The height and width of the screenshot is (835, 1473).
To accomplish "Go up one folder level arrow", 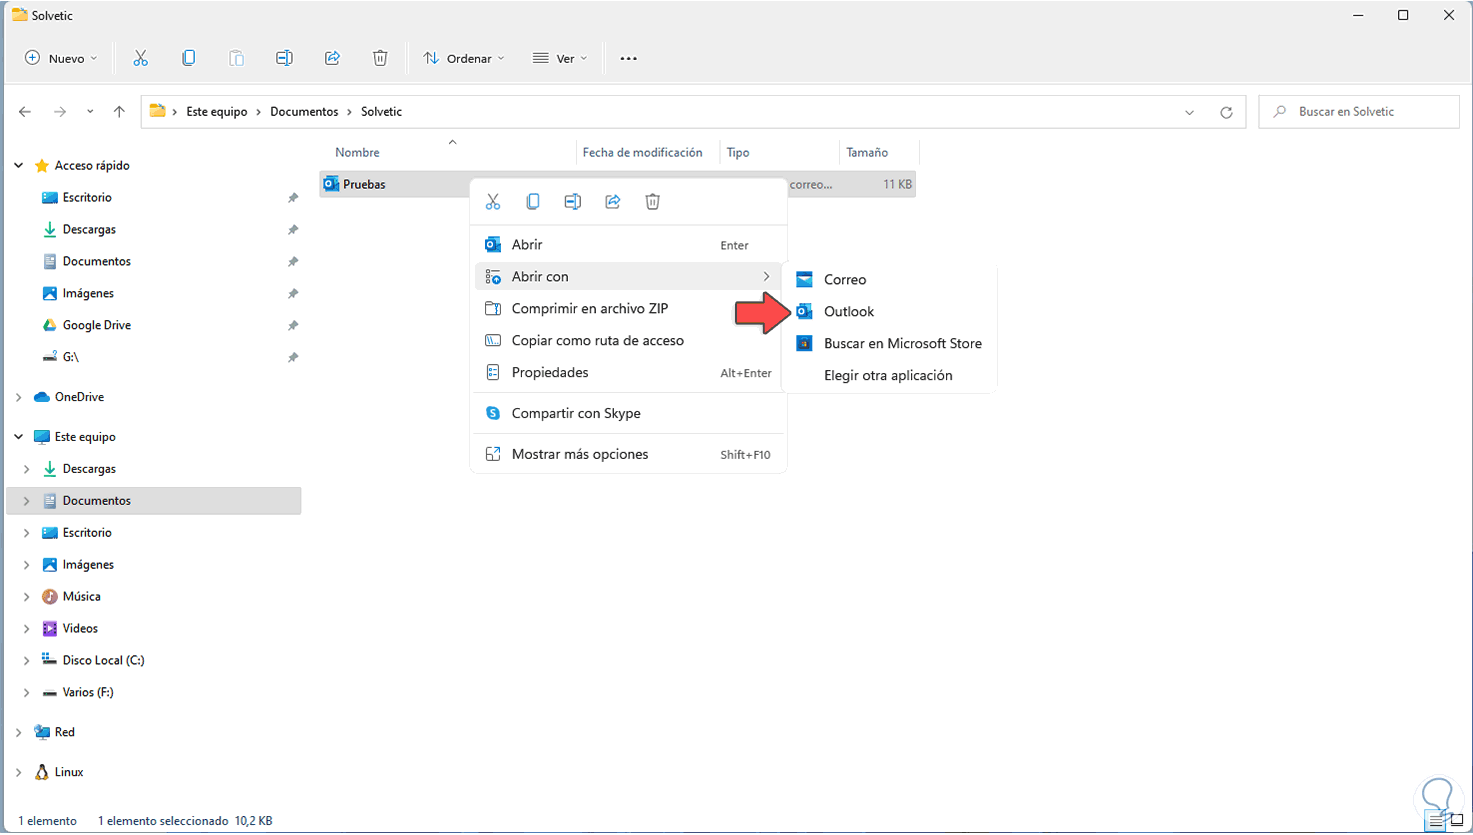I will pyautogui.click(x=119, y=112).
